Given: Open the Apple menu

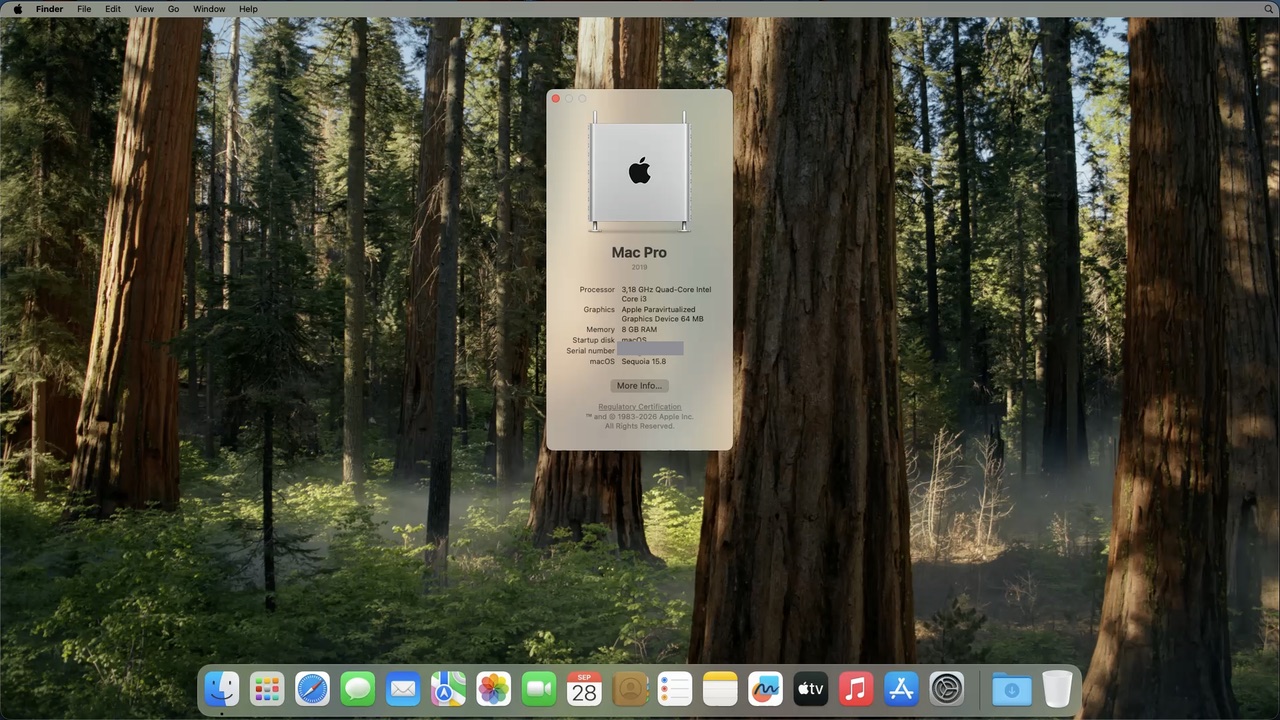Looking at the screenshot, I should (17, 9).
